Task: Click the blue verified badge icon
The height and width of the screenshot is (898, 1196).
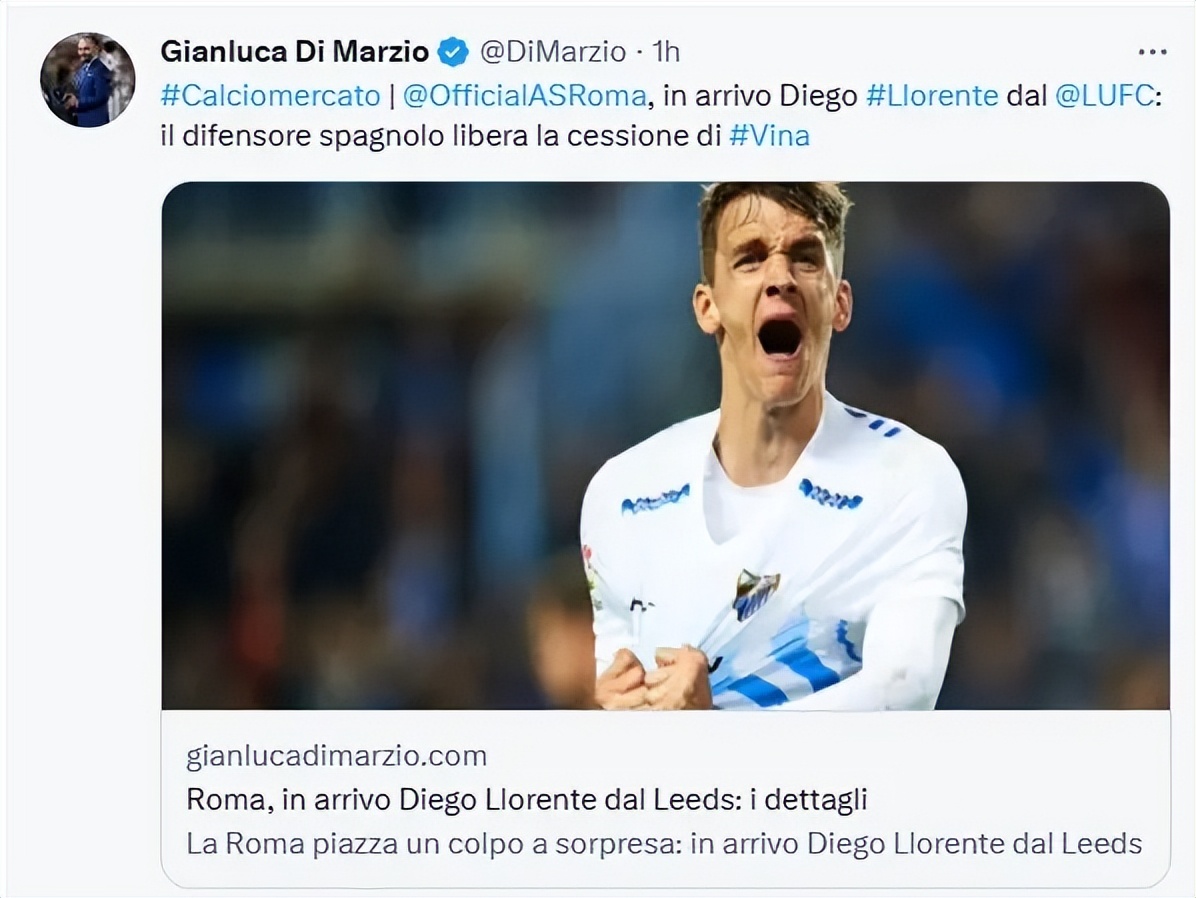Action: (453, 52)
